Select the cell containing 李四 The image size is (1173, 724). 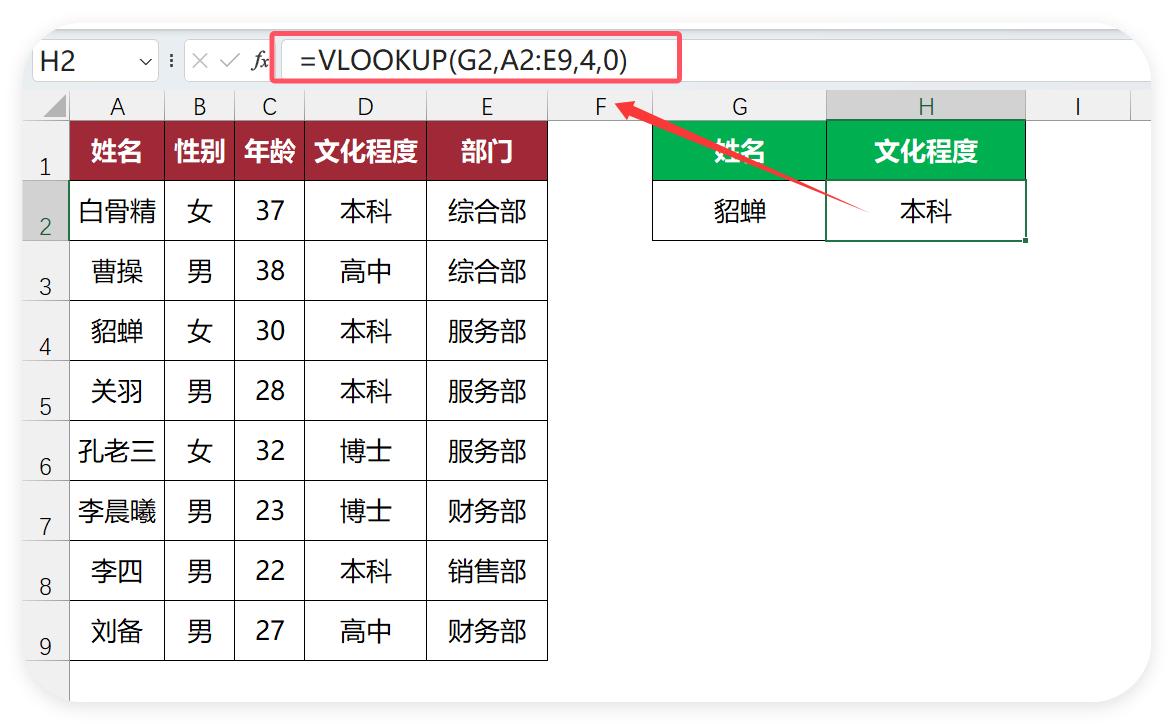(x=117, y=570)
